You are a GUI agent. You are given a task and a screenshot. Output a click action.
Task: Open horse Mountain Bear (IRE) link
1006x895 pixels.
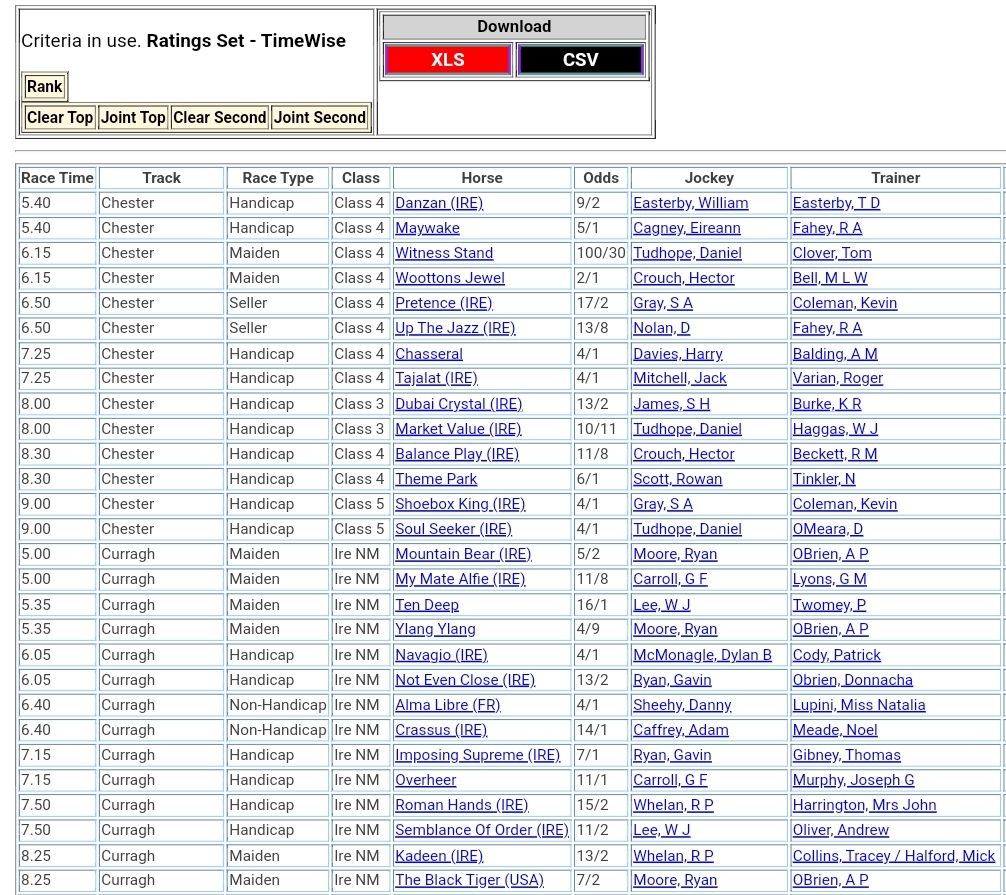click(x=463, y=554)
